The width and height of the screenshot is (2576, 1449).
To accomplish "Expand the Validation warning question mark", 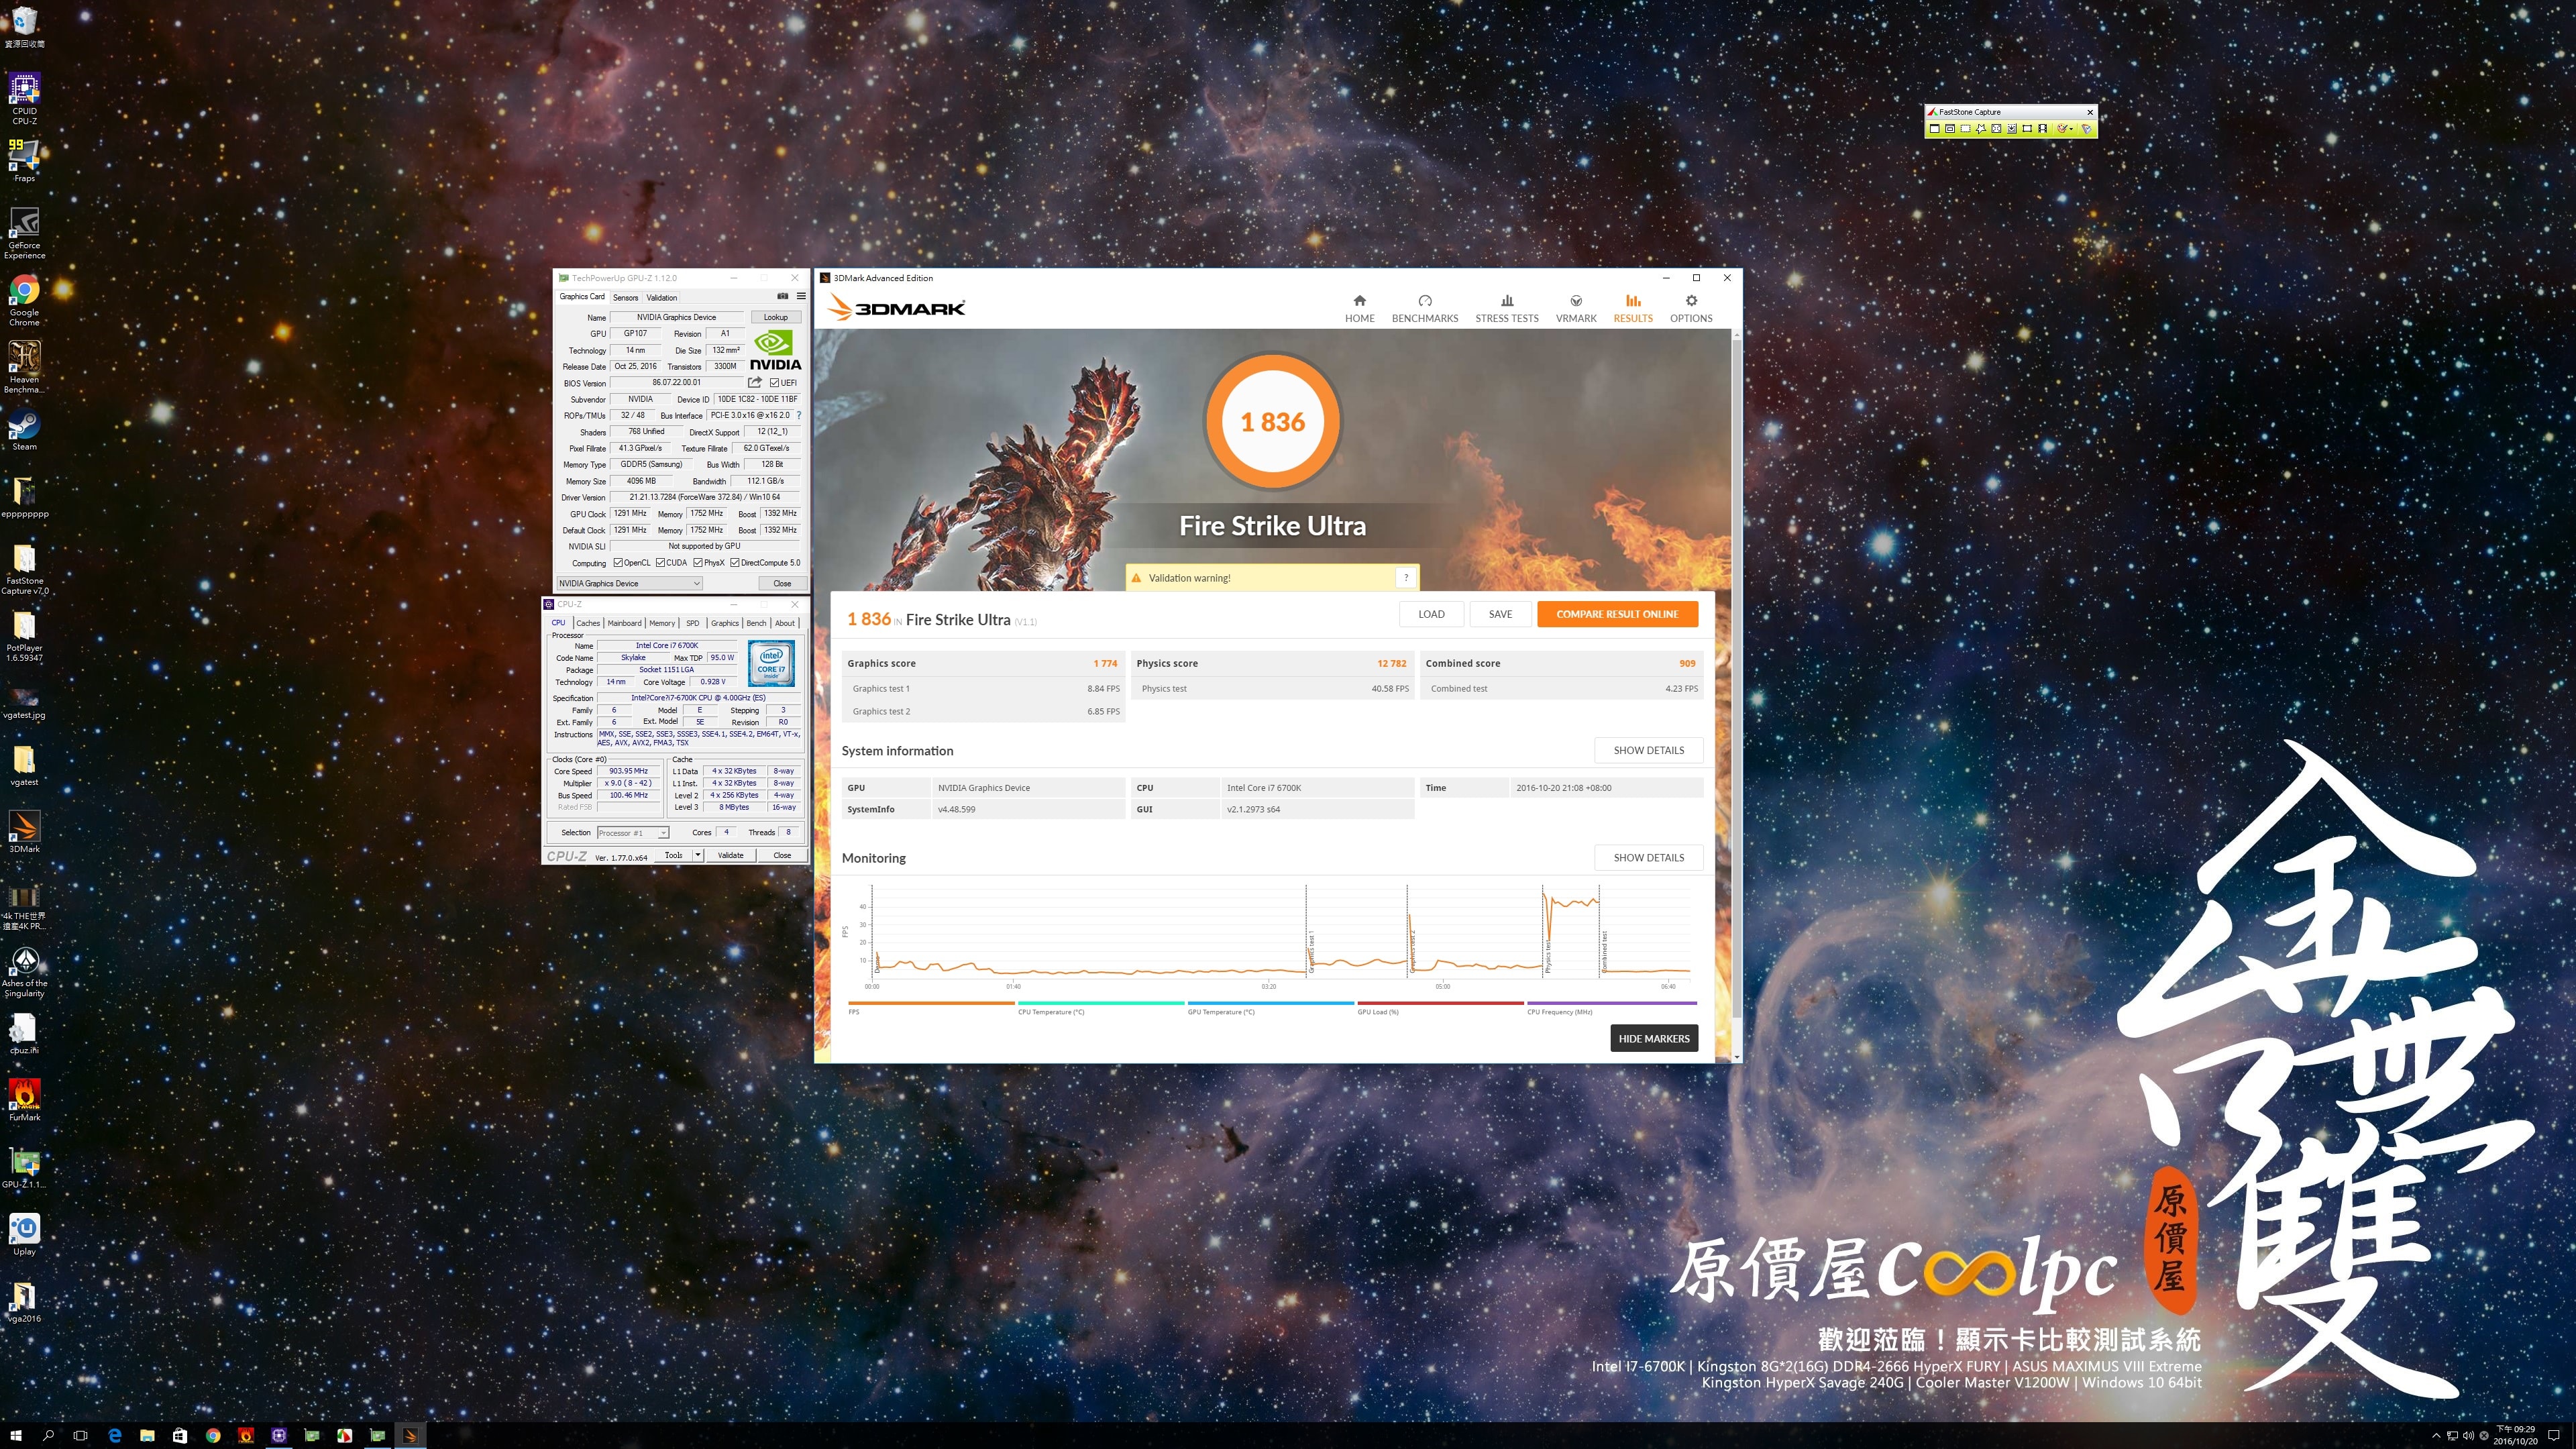I will point(1406,577).
